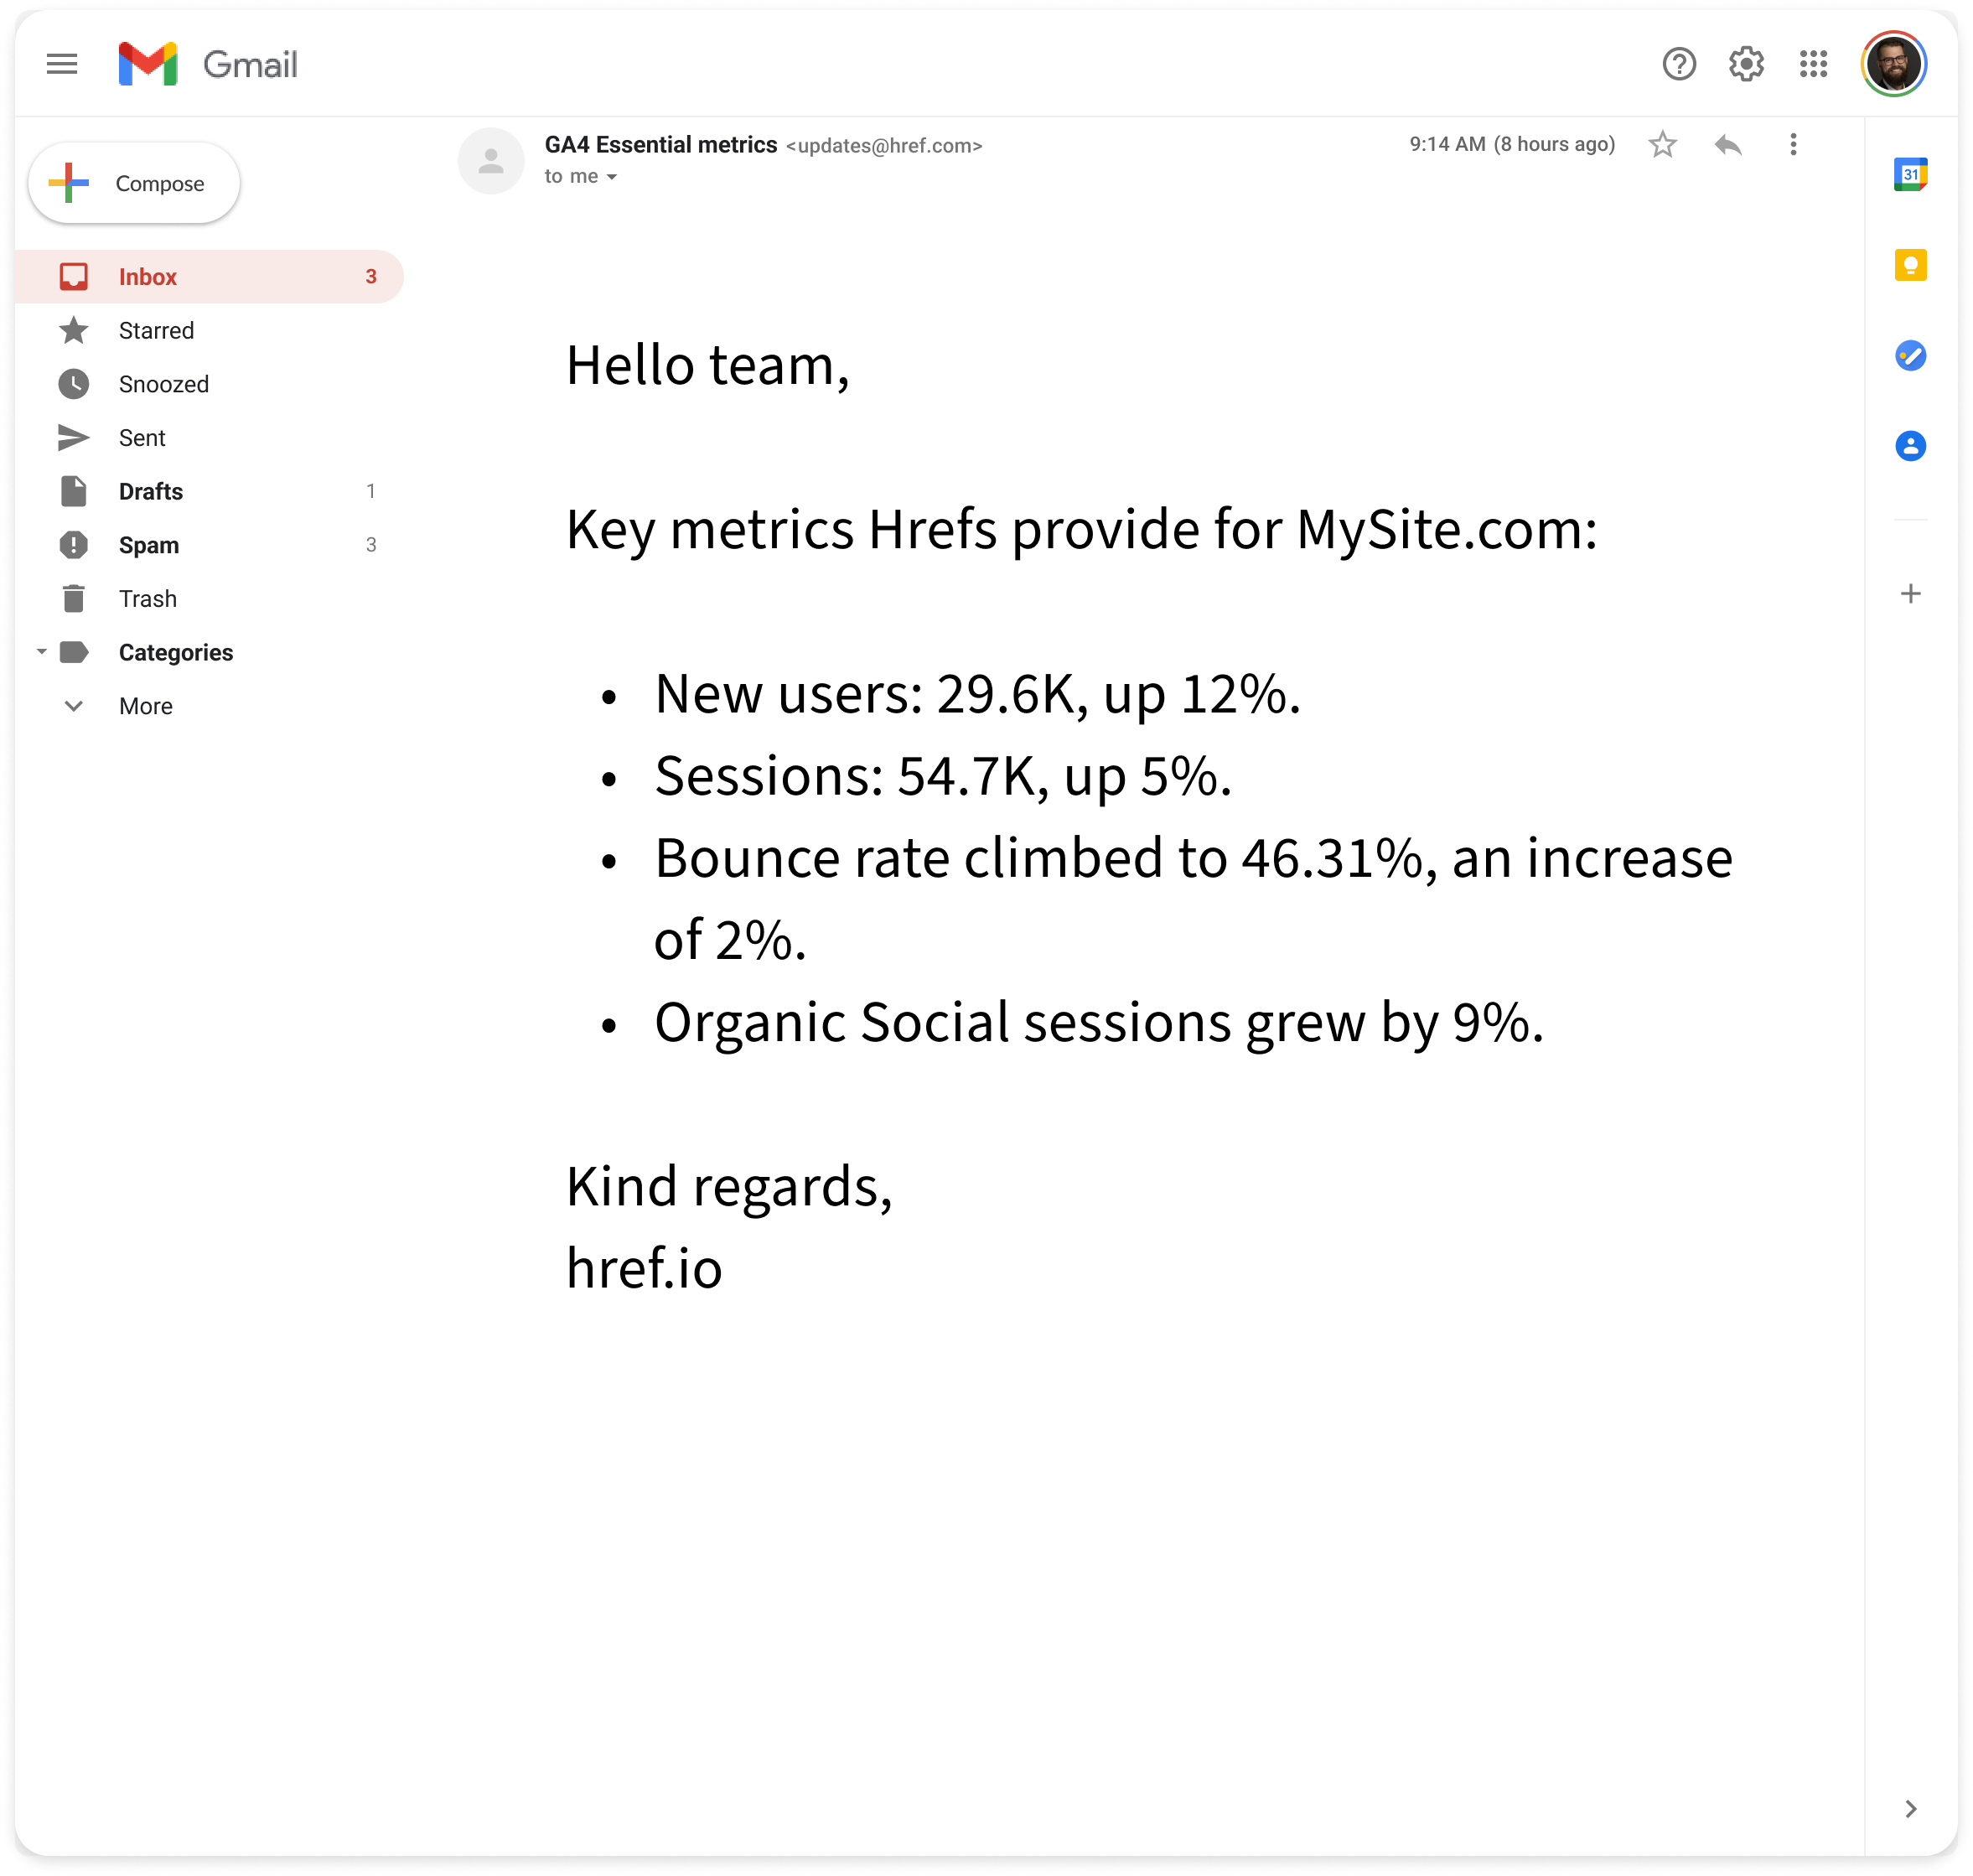Click the Categories label
Viewport: 1973px width, 1876px height.
coord(176,652)
